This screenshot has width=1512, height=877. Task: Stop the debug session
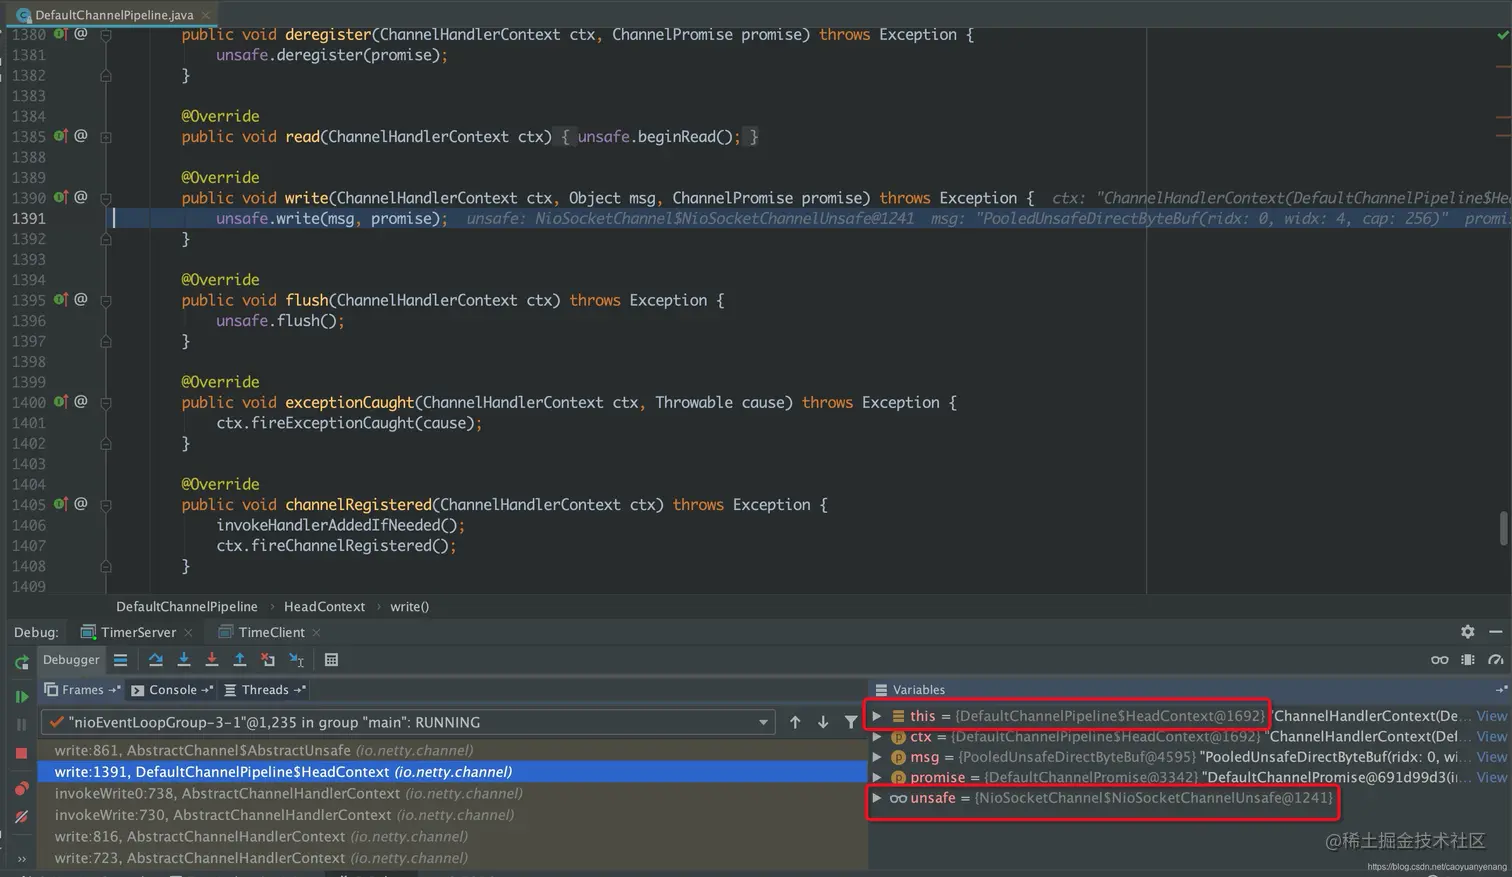pos(21,753)
